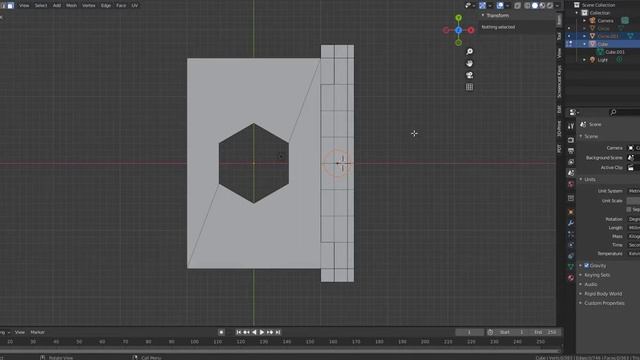Screen dimensions: 640x360
Task: Toggle Separate Units checkbox under Unit Scale
Action: 629,209
